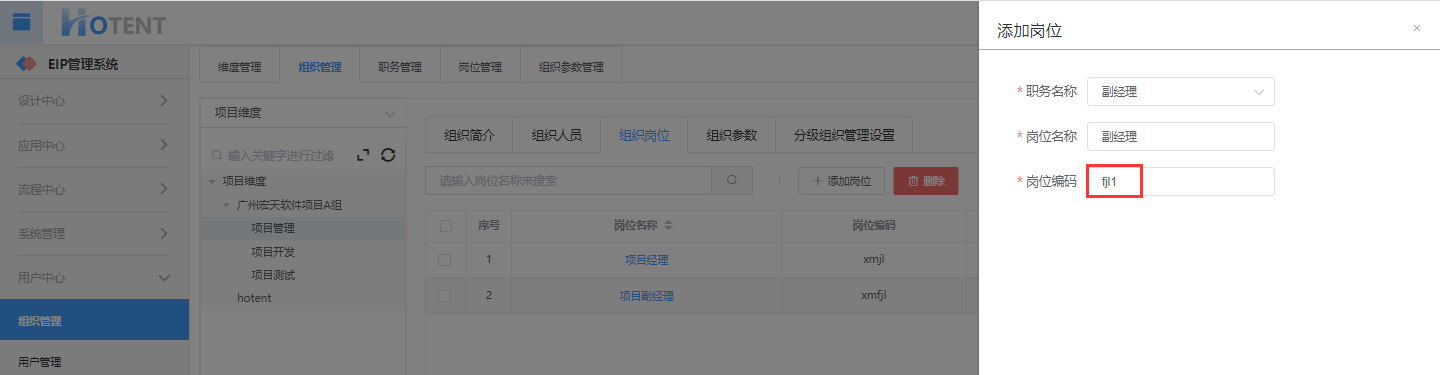
Task: Click the 岗位编码 input field
Action: coord(1180,181)
